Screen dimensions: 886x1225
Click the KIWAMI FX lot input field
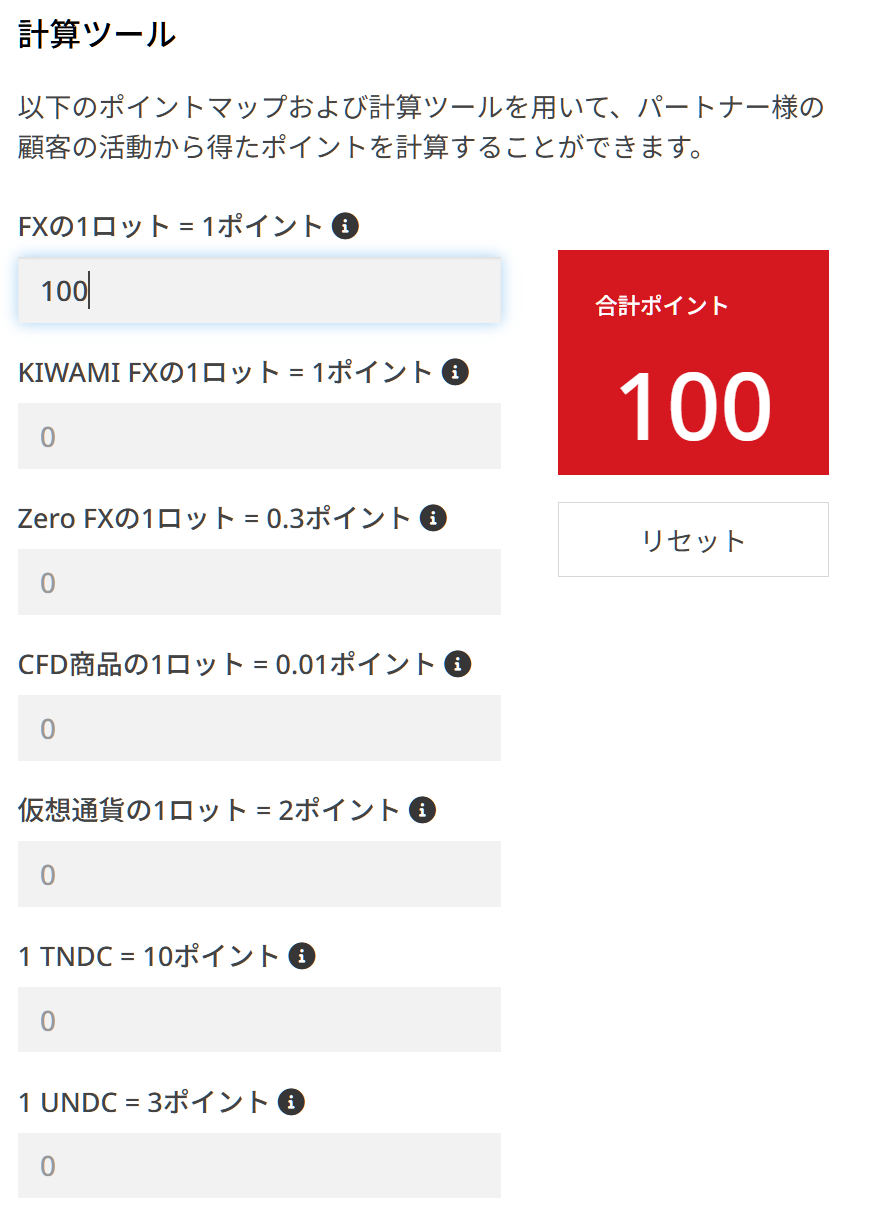259,436
